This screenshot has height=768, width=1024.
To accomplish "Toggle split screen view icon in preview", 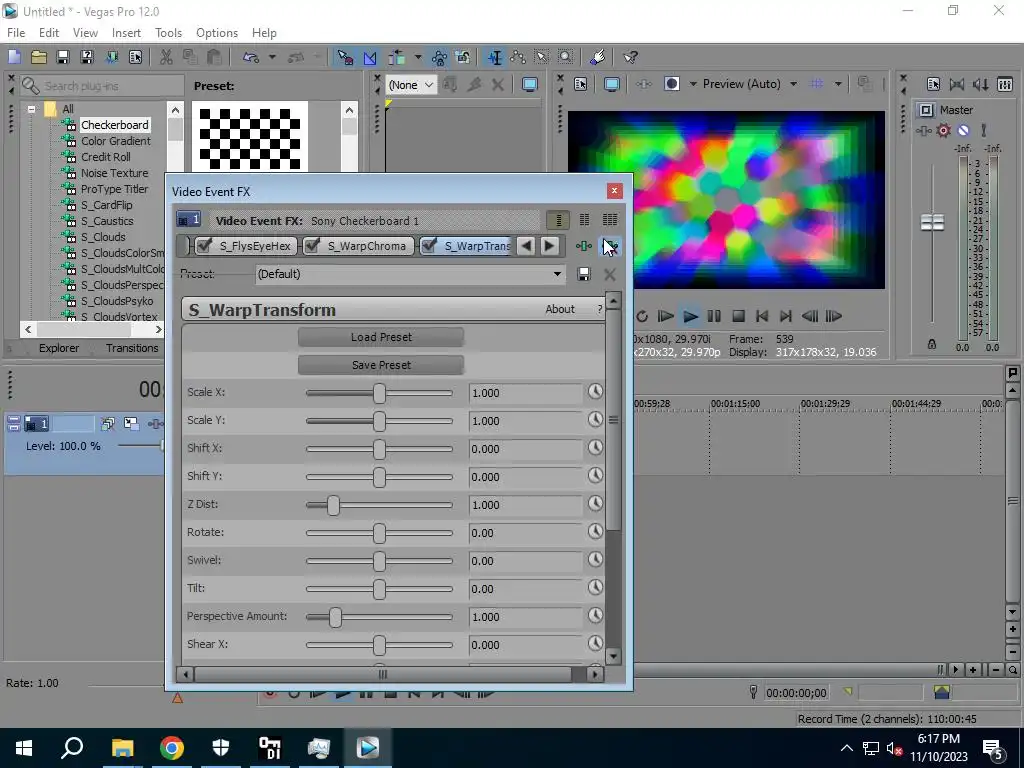I will click(671, 84).
